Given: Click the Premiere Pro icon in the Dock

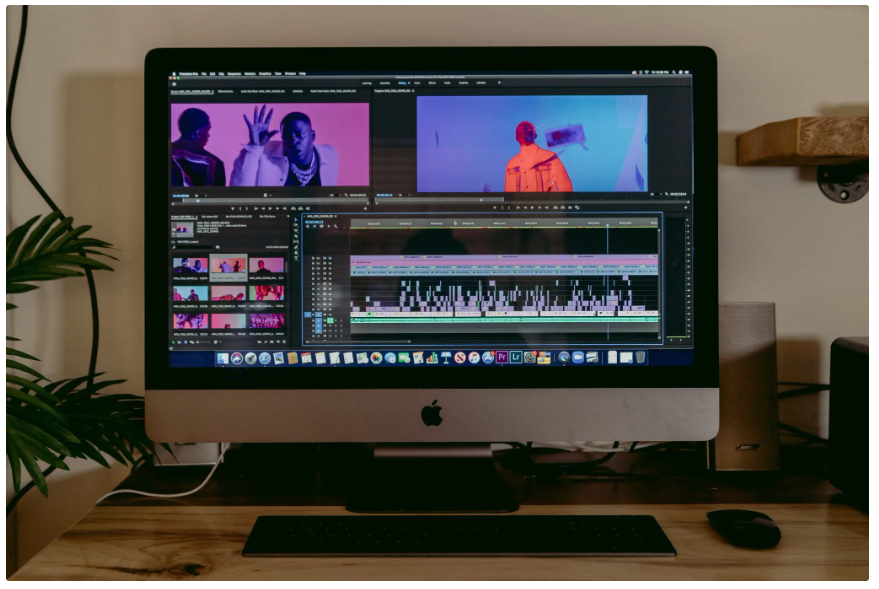Looking at the screenshot, I should (502, 357).
